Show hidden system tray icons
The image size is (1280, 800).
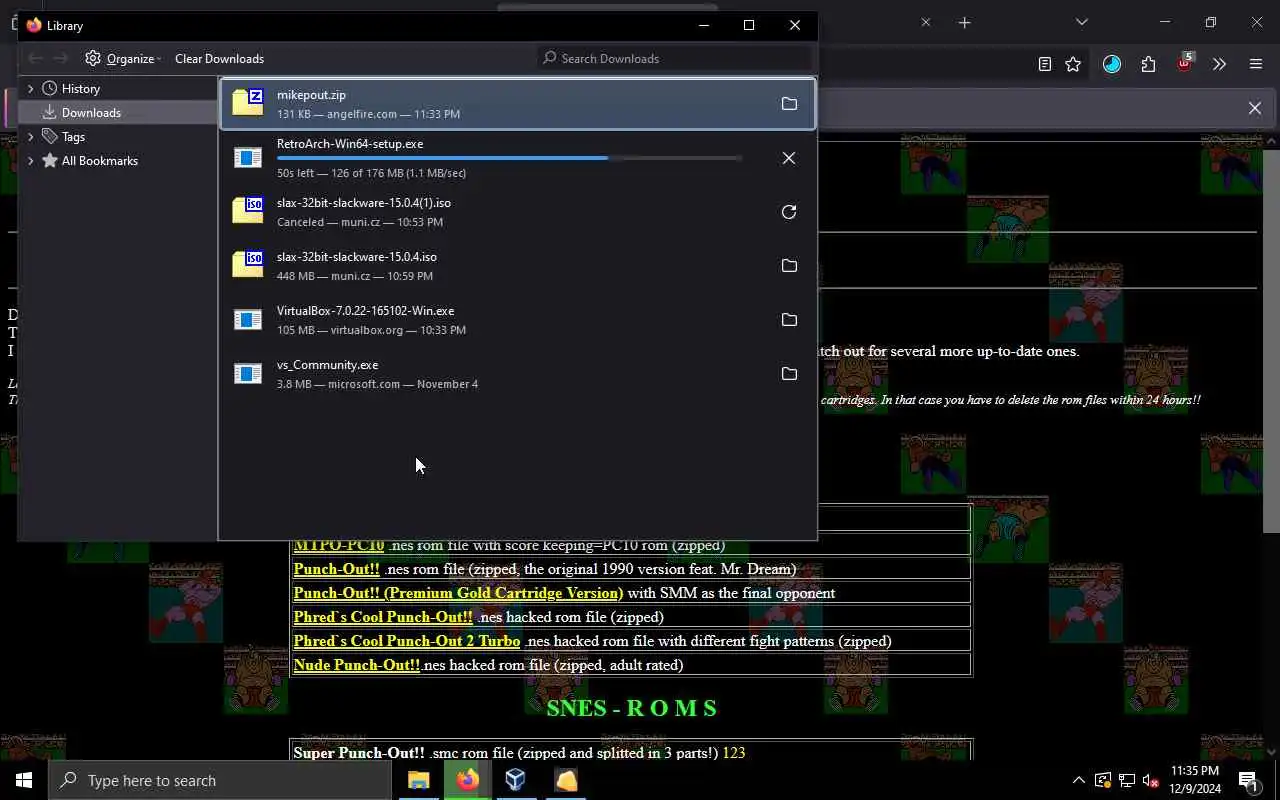[x=1078, y=780]
